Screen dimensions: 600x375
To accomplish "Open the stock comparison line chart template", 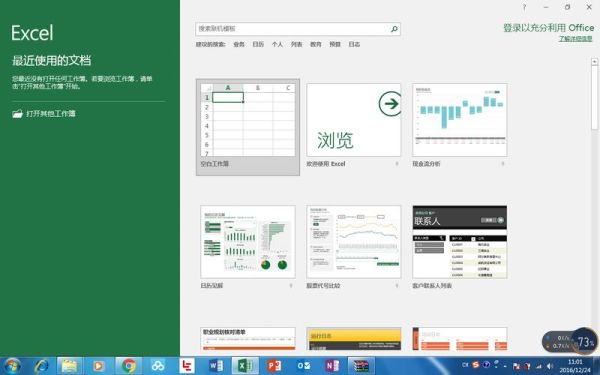I will click(354, 242).
